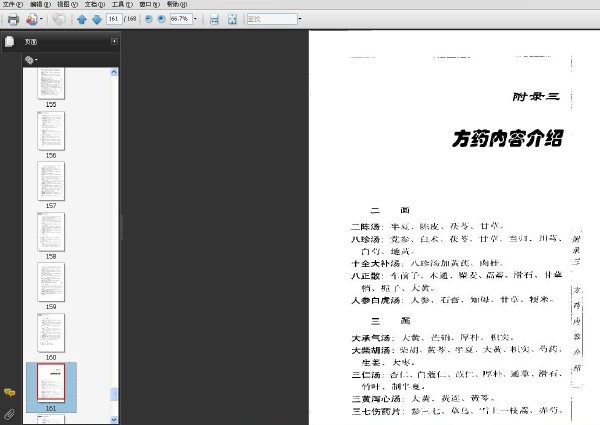Open the 文件 (File) menu

13,4
